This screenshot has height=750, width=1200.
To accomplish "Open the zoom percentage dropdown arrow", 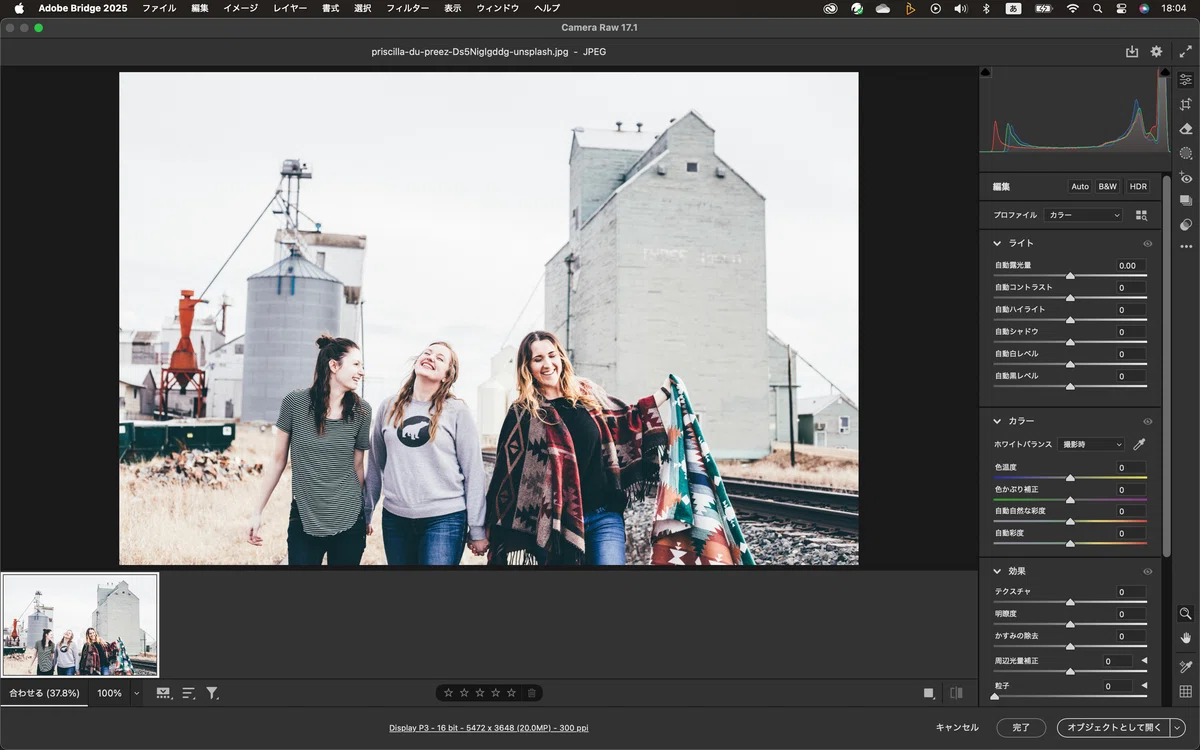I will tap(136, 693).
